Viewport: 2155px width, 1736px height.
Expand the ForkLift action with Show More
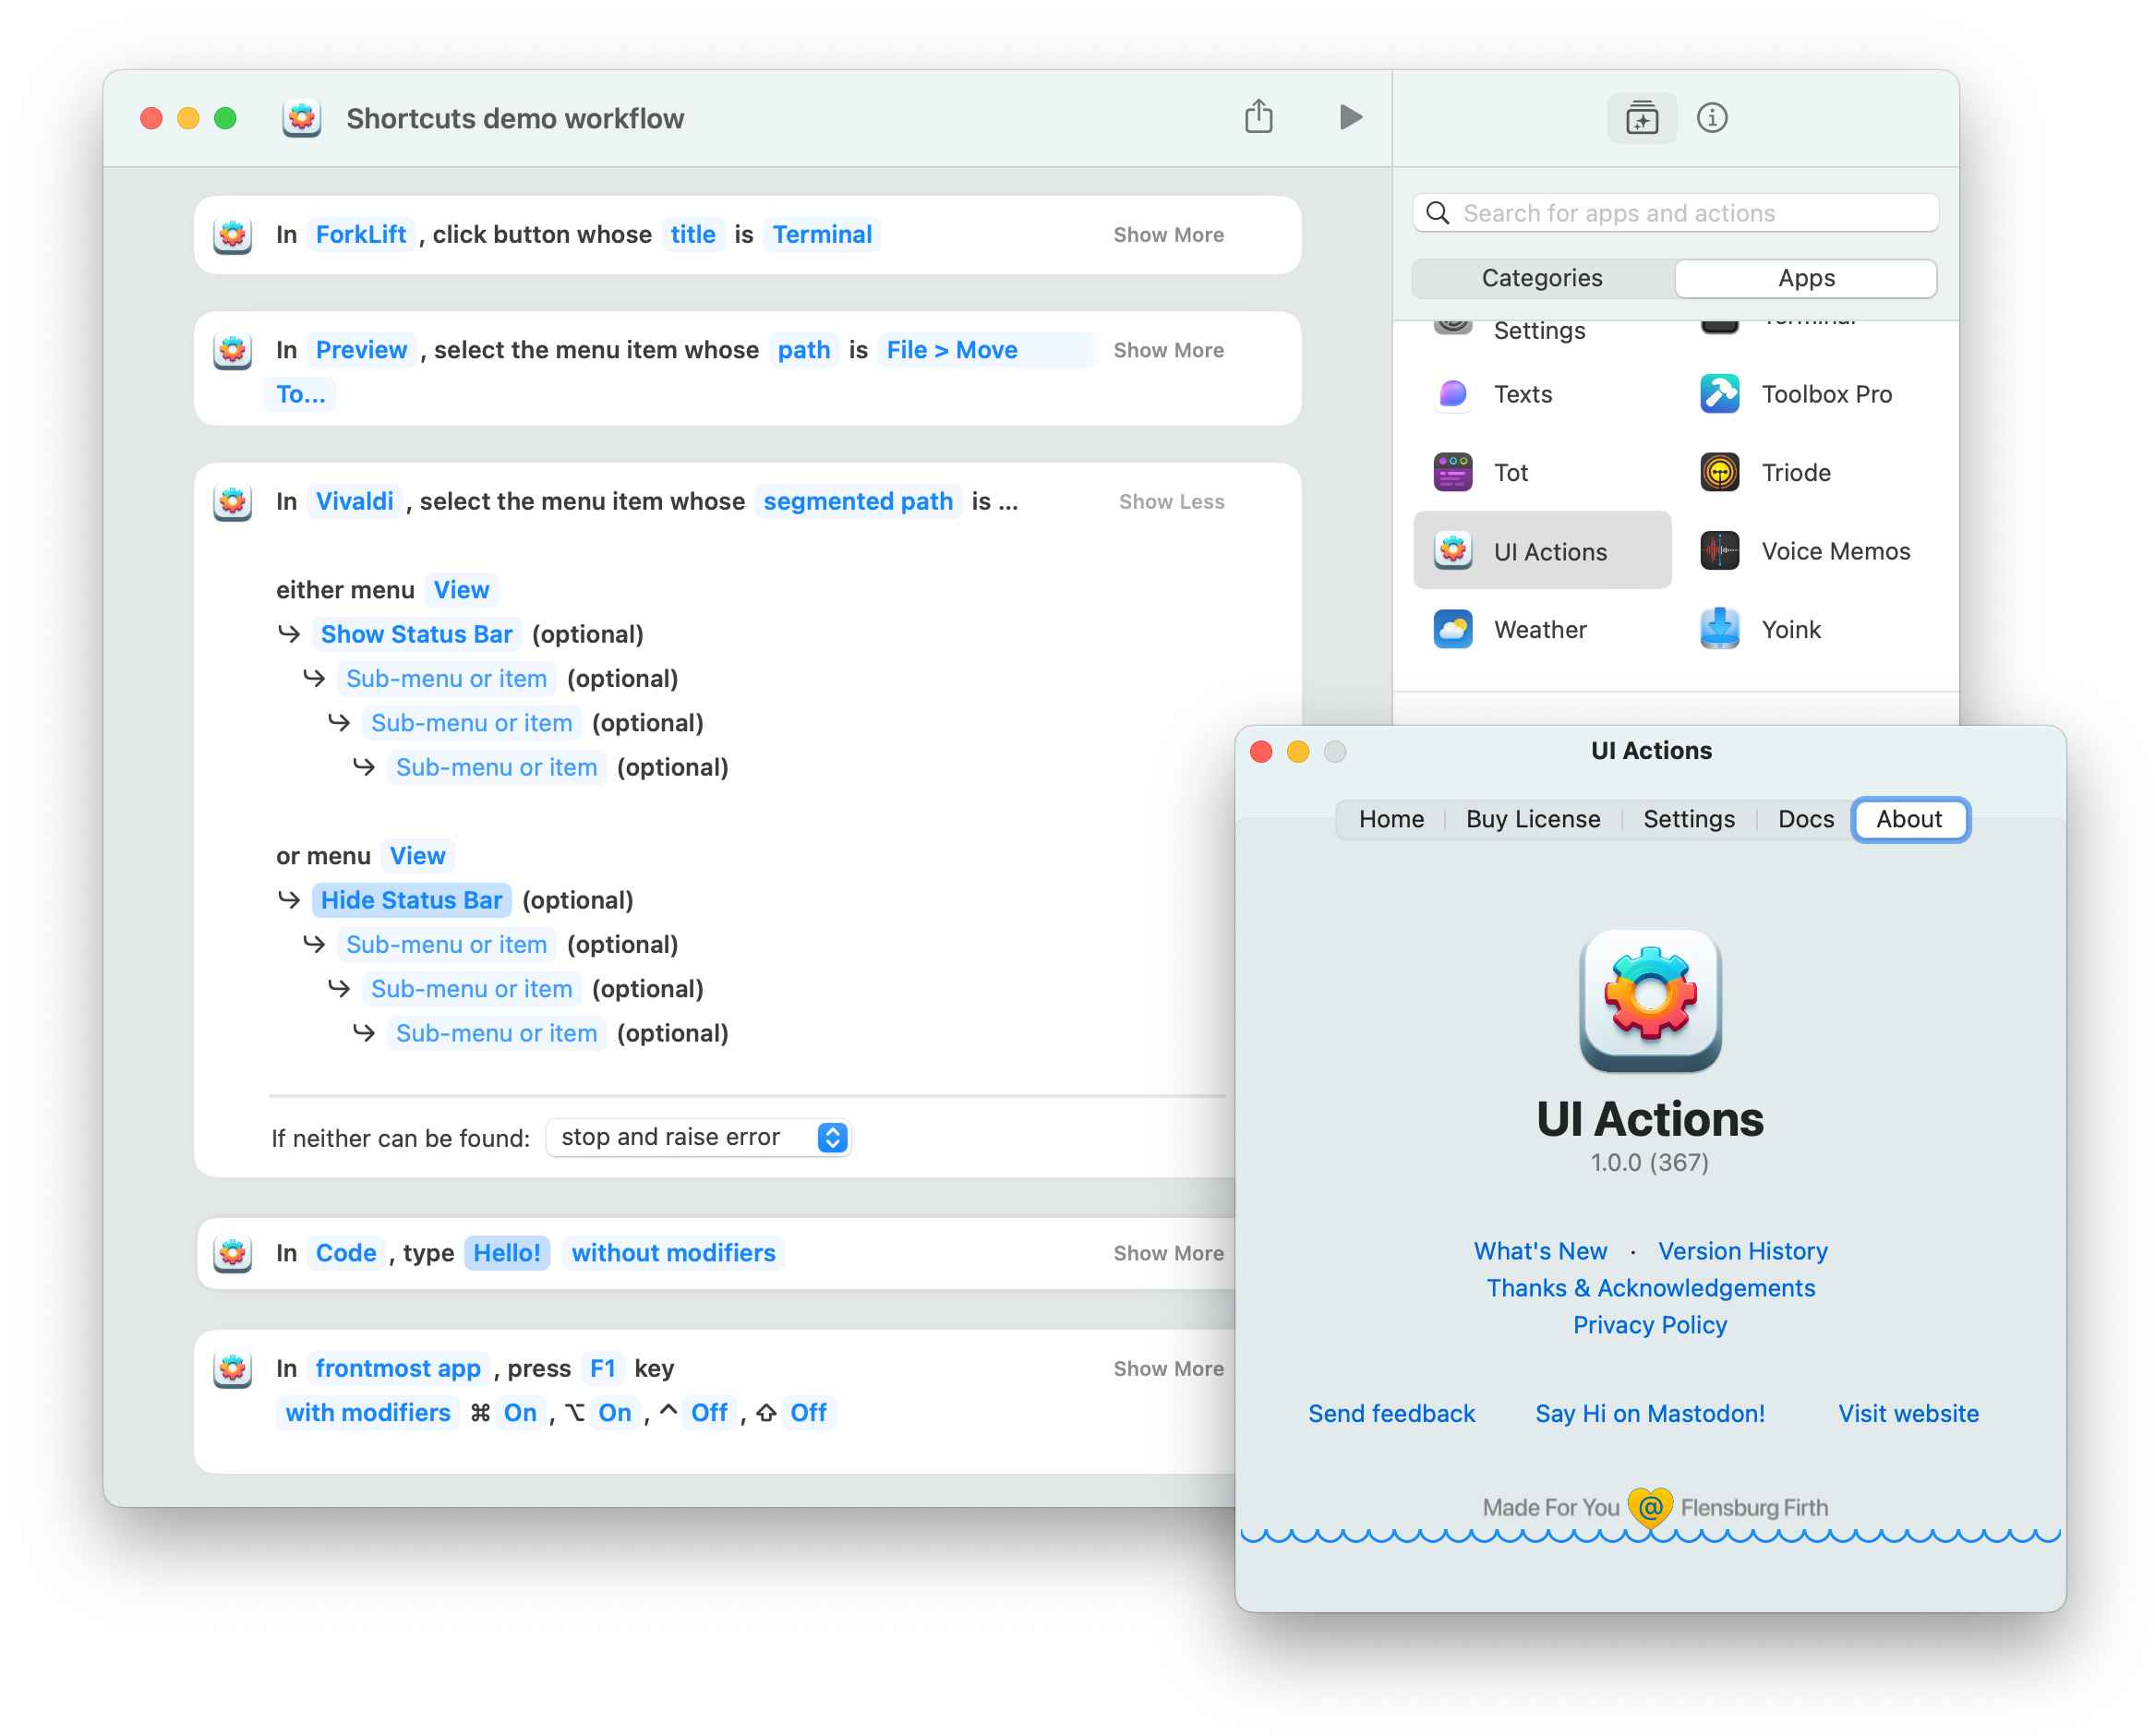[1168, 234]
